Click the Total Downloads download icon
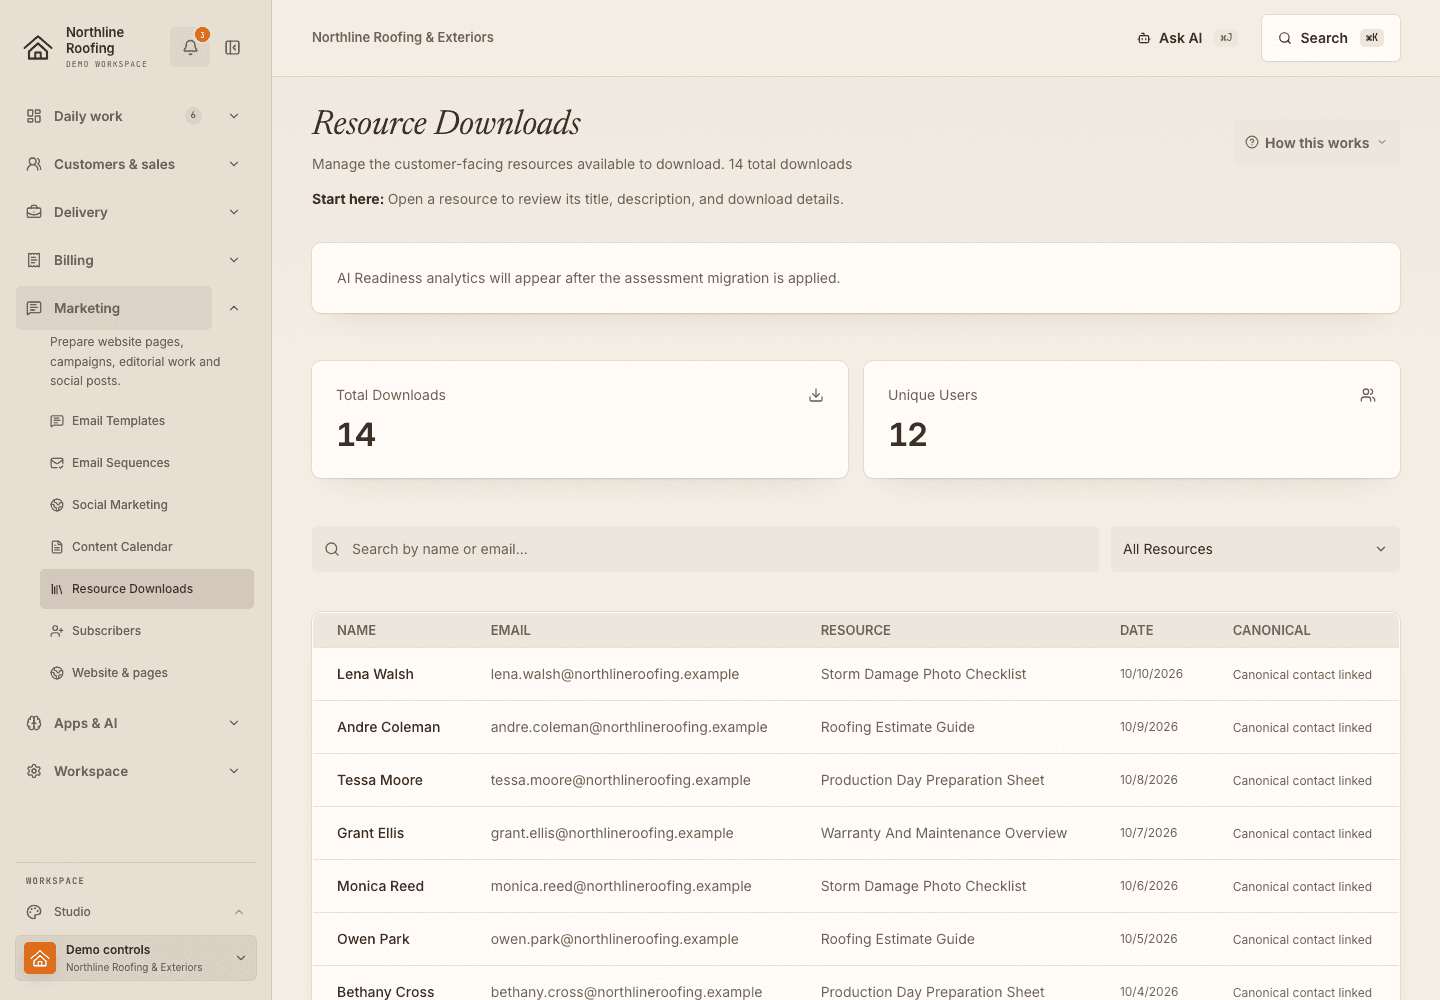The width and height of the screenshot is (1440, 1000). coord(816,395)
